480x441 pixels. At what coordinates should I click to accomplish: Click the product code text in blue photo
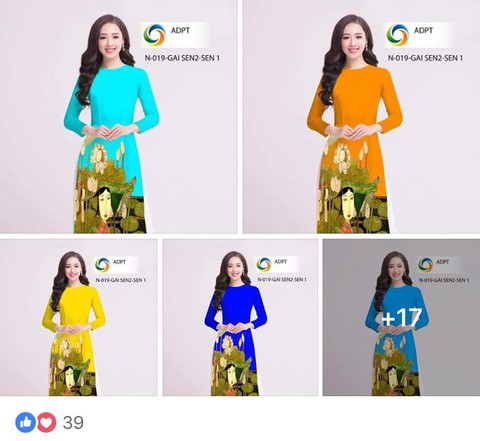point(282,279)
